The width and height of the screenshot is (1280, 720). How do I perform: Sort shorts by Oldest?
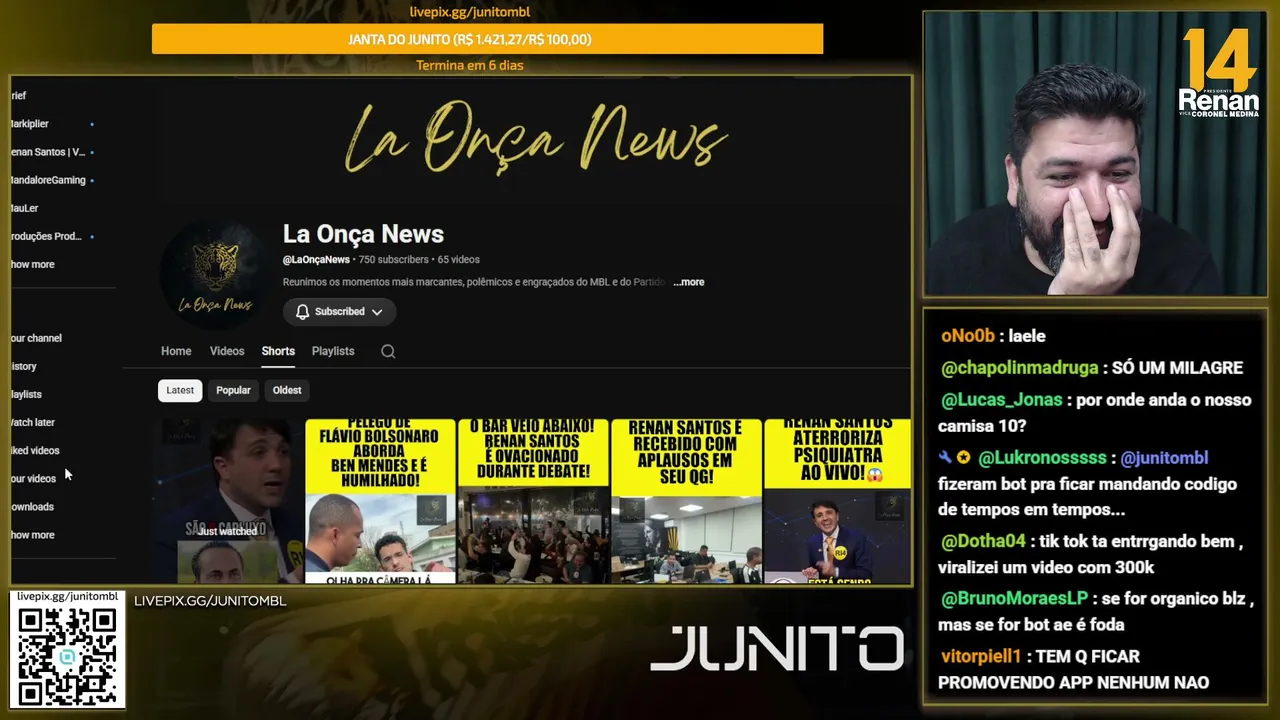[287, 390]
